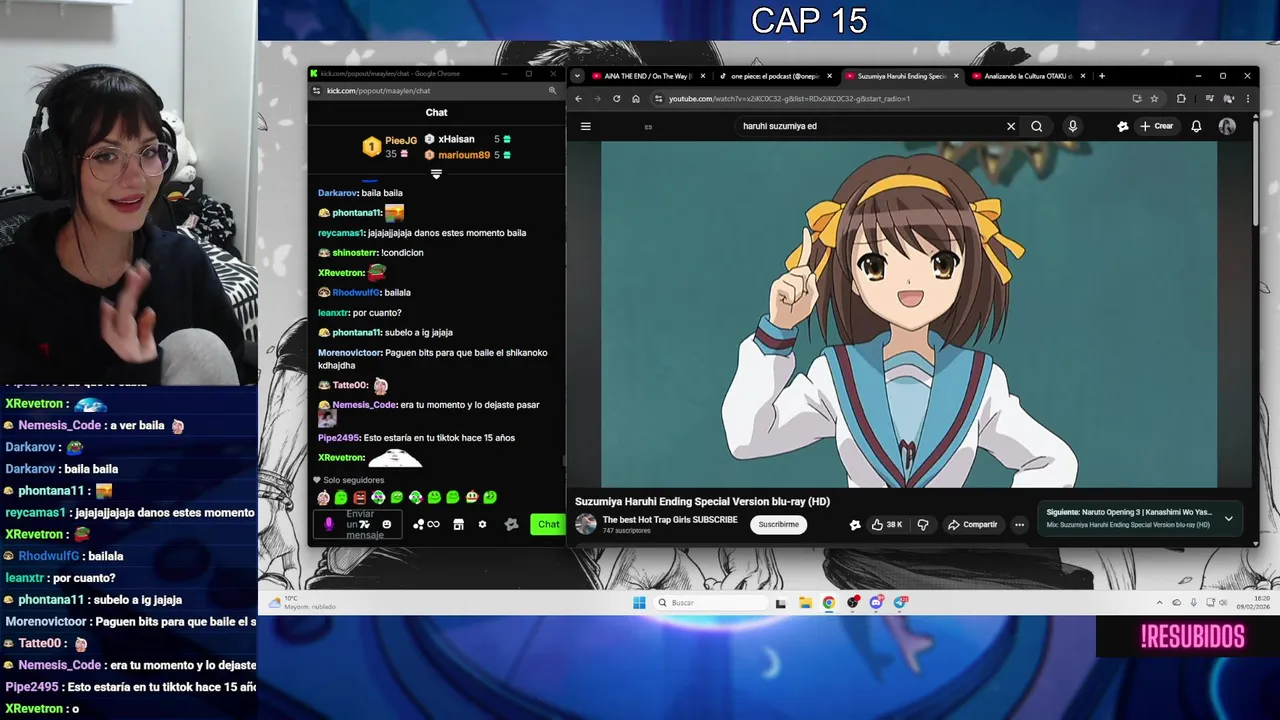Open the Windows Start menu

(x=639, y=602)
